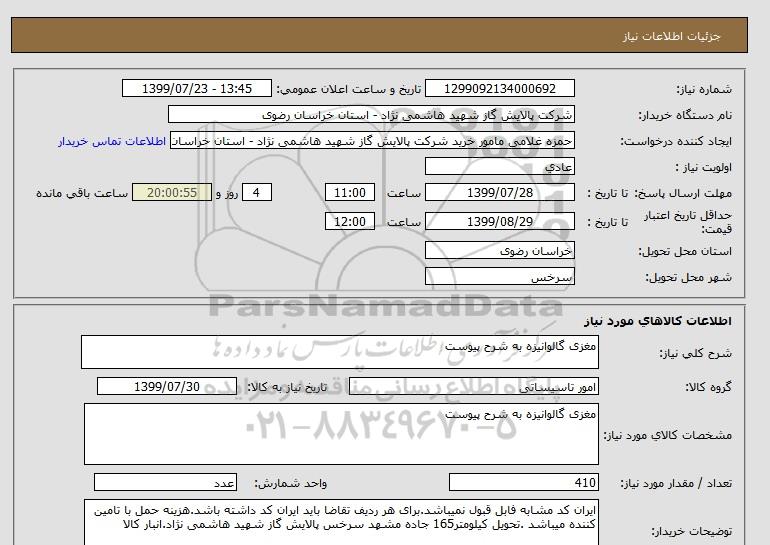Click goods need date field 1399/07/30

[x=167, y=386]
